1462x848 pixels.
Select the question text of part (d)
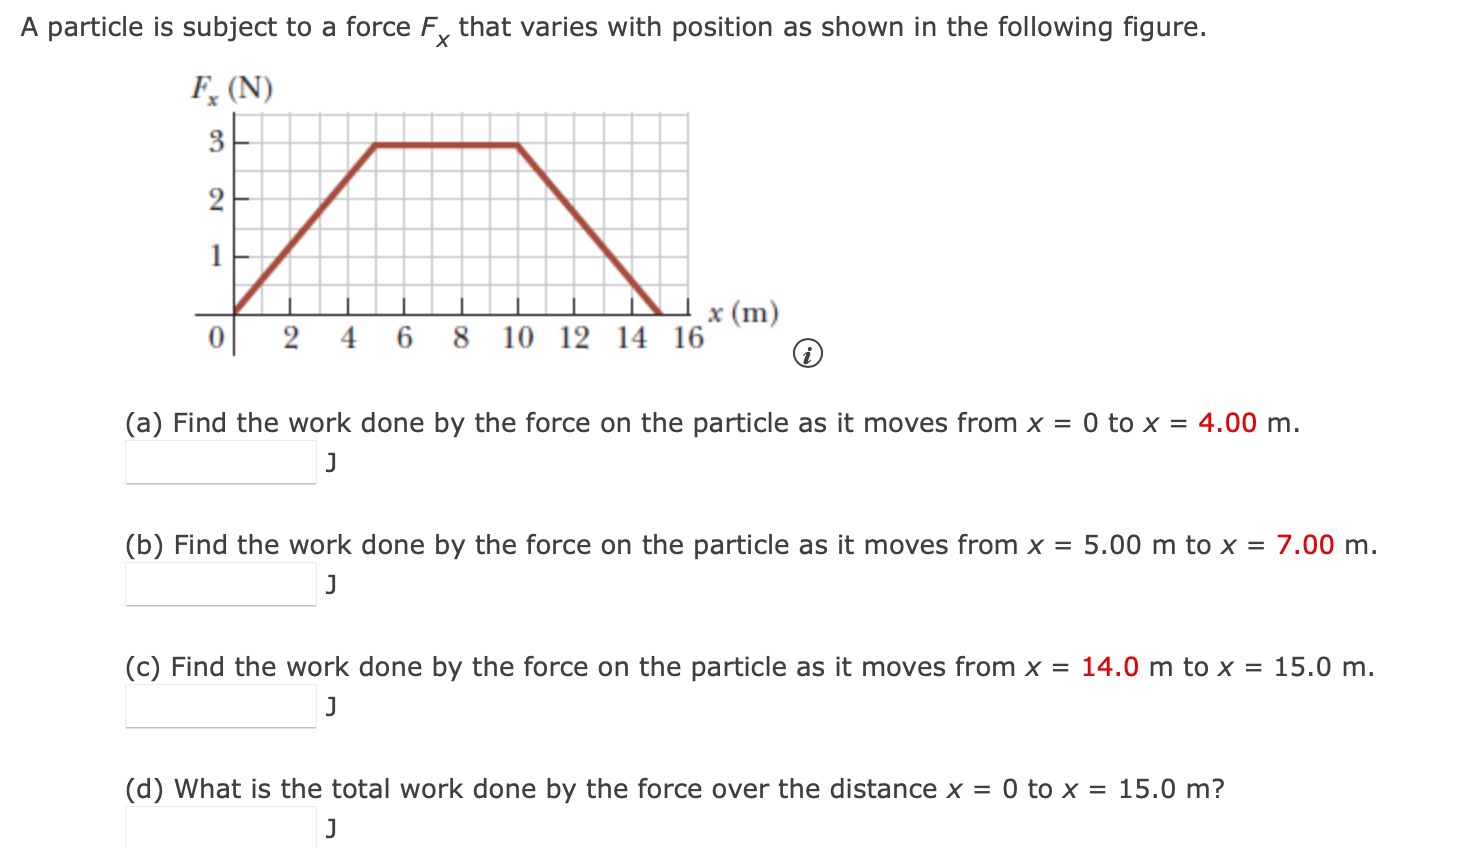pos(675,789)
